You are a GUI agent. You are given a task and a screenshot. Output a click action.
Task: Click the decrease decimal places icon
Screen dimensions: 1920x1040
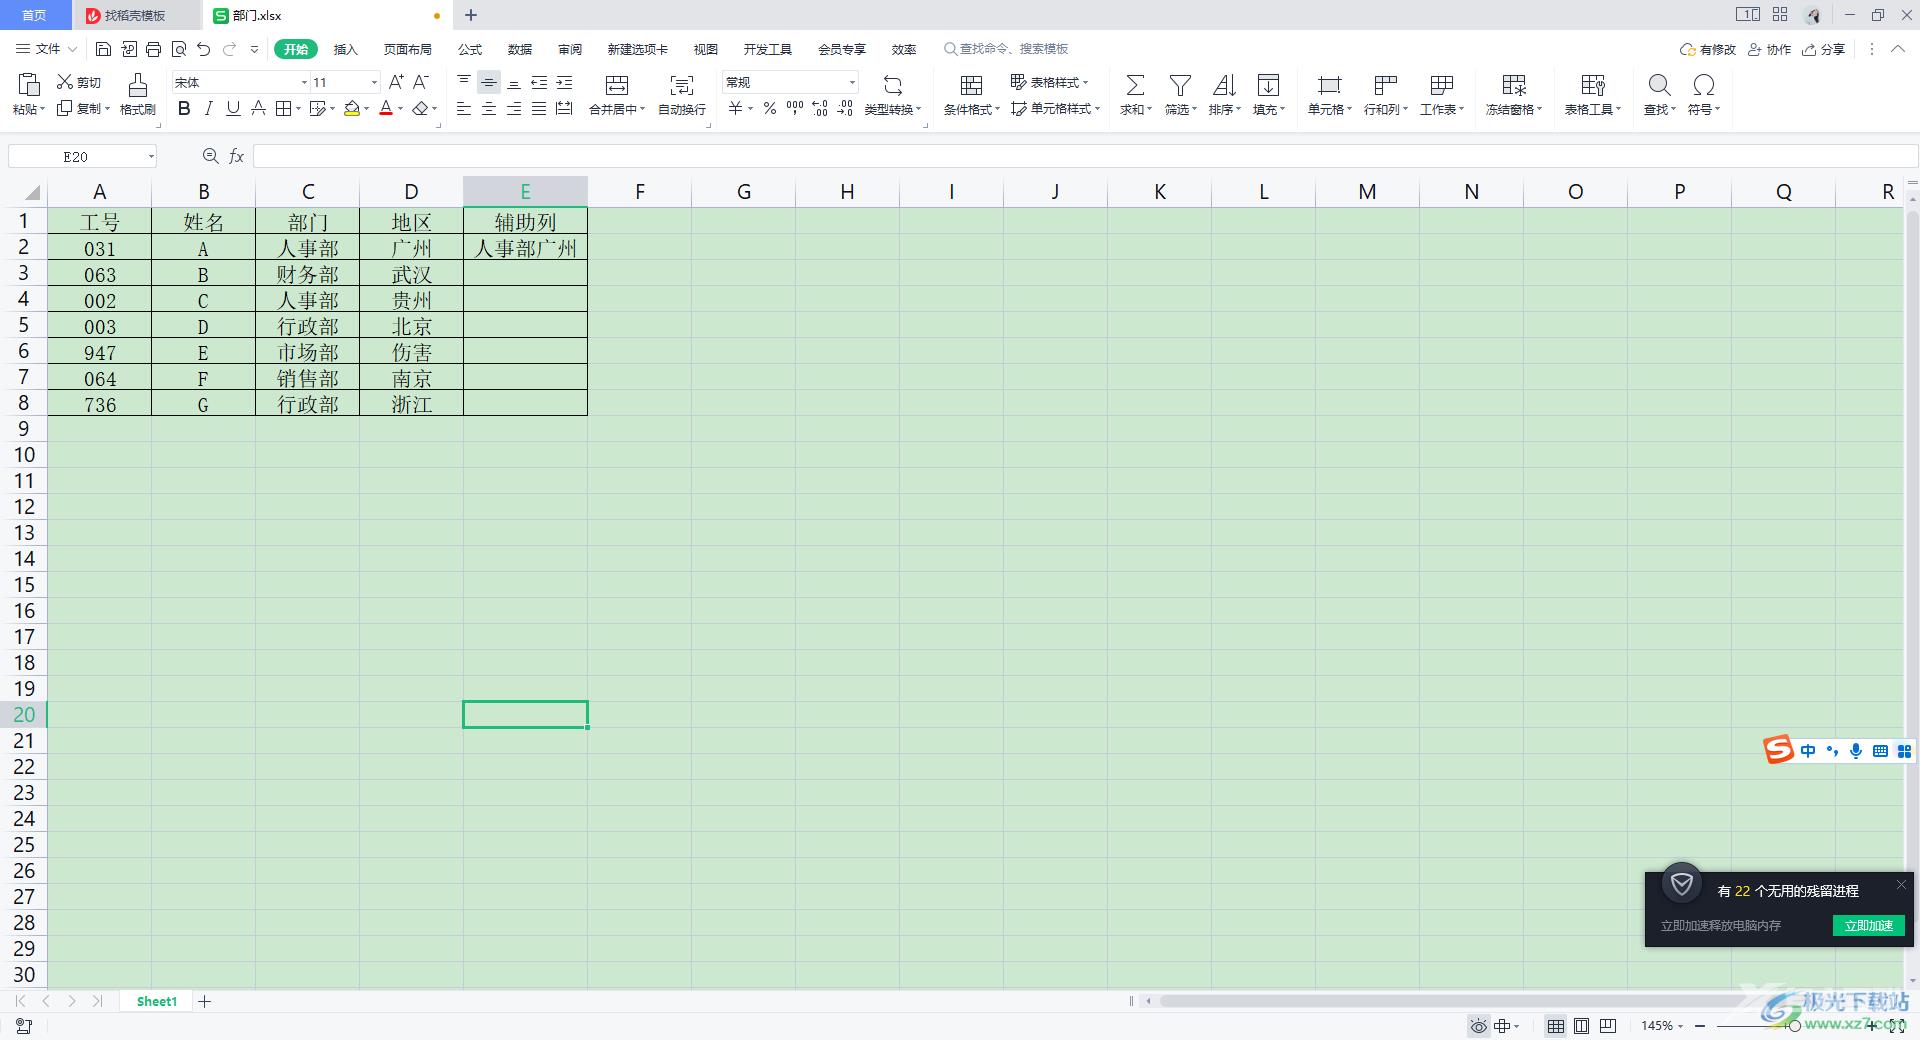click(845, 108)
